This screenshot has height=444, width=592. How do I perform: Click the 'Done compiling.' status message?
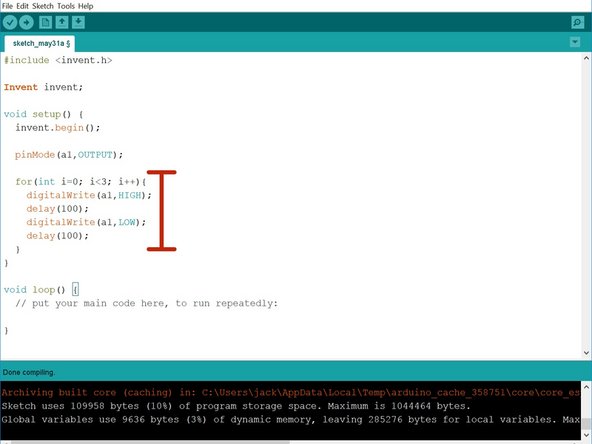pos(29,372)
